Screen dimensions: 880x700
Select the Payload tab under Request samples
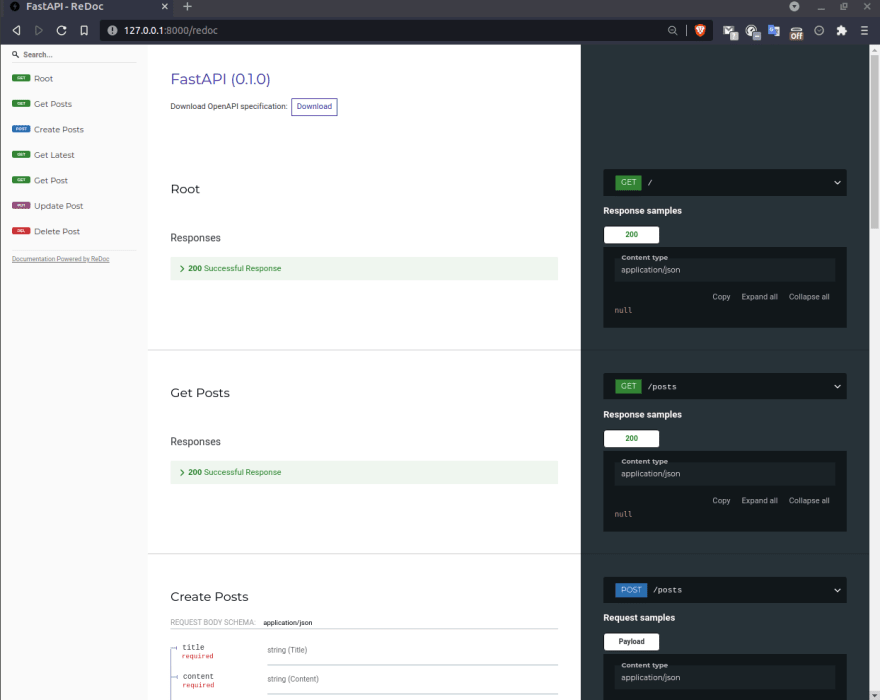click(631, 642)
